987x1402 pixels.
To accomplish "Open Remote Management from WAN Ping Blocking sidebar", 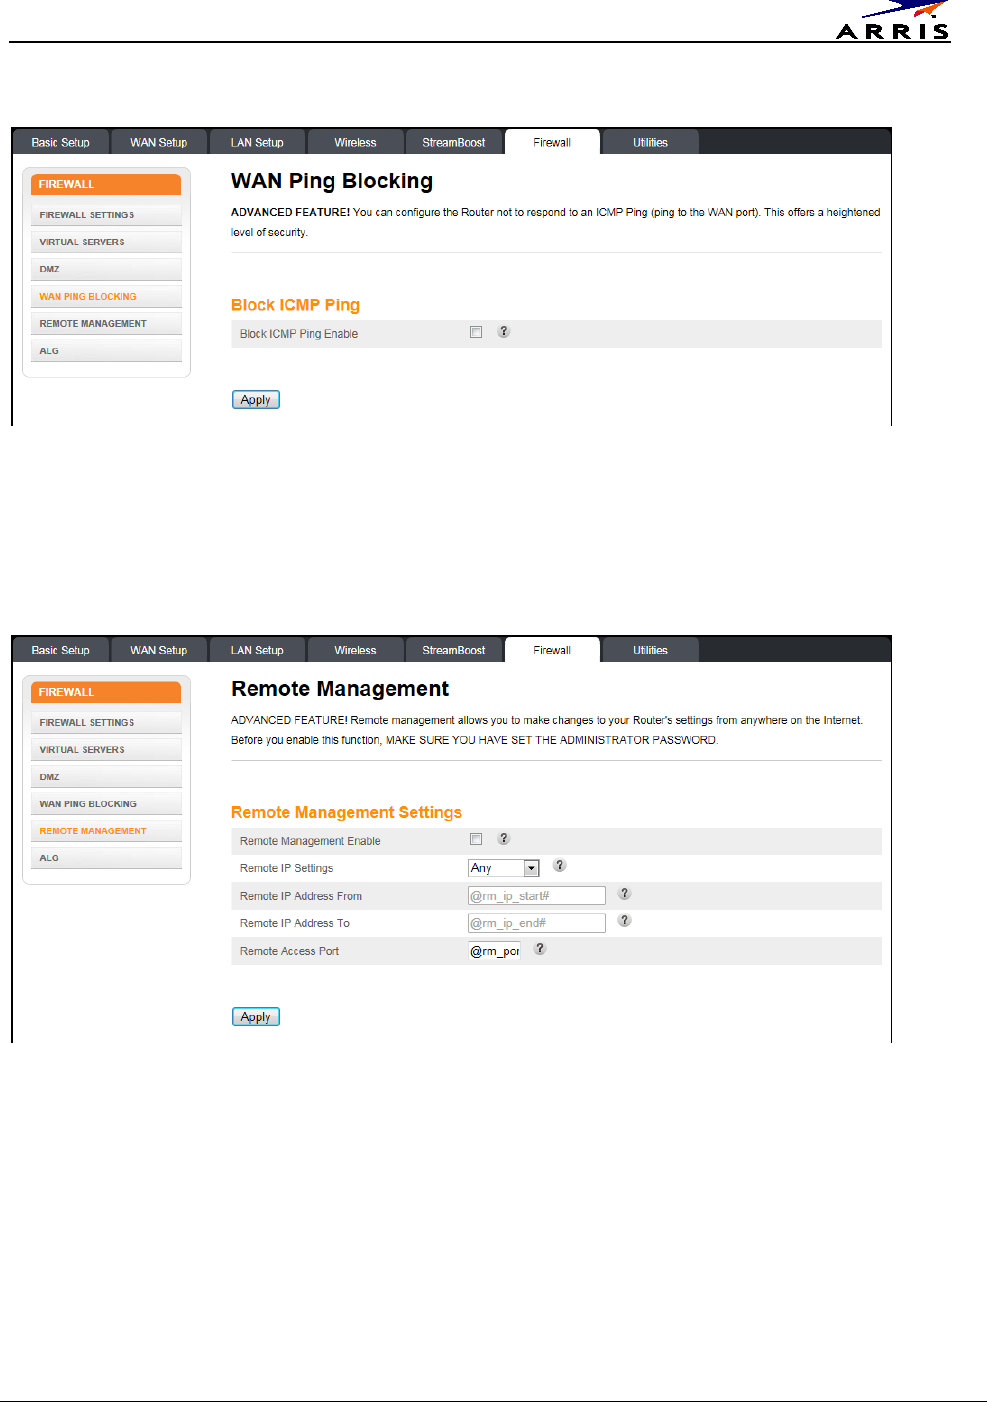I will click(106, 323).
